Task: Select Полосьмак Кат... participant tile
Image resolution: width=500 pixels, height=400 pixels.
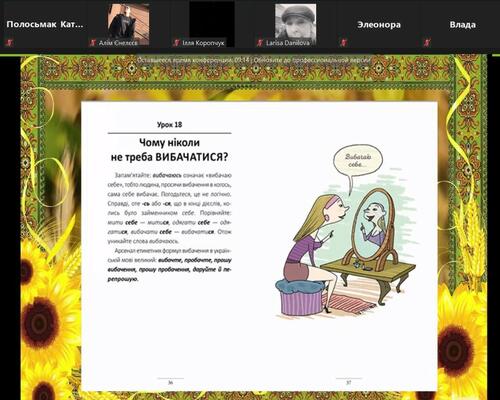Action: [45, 25]
